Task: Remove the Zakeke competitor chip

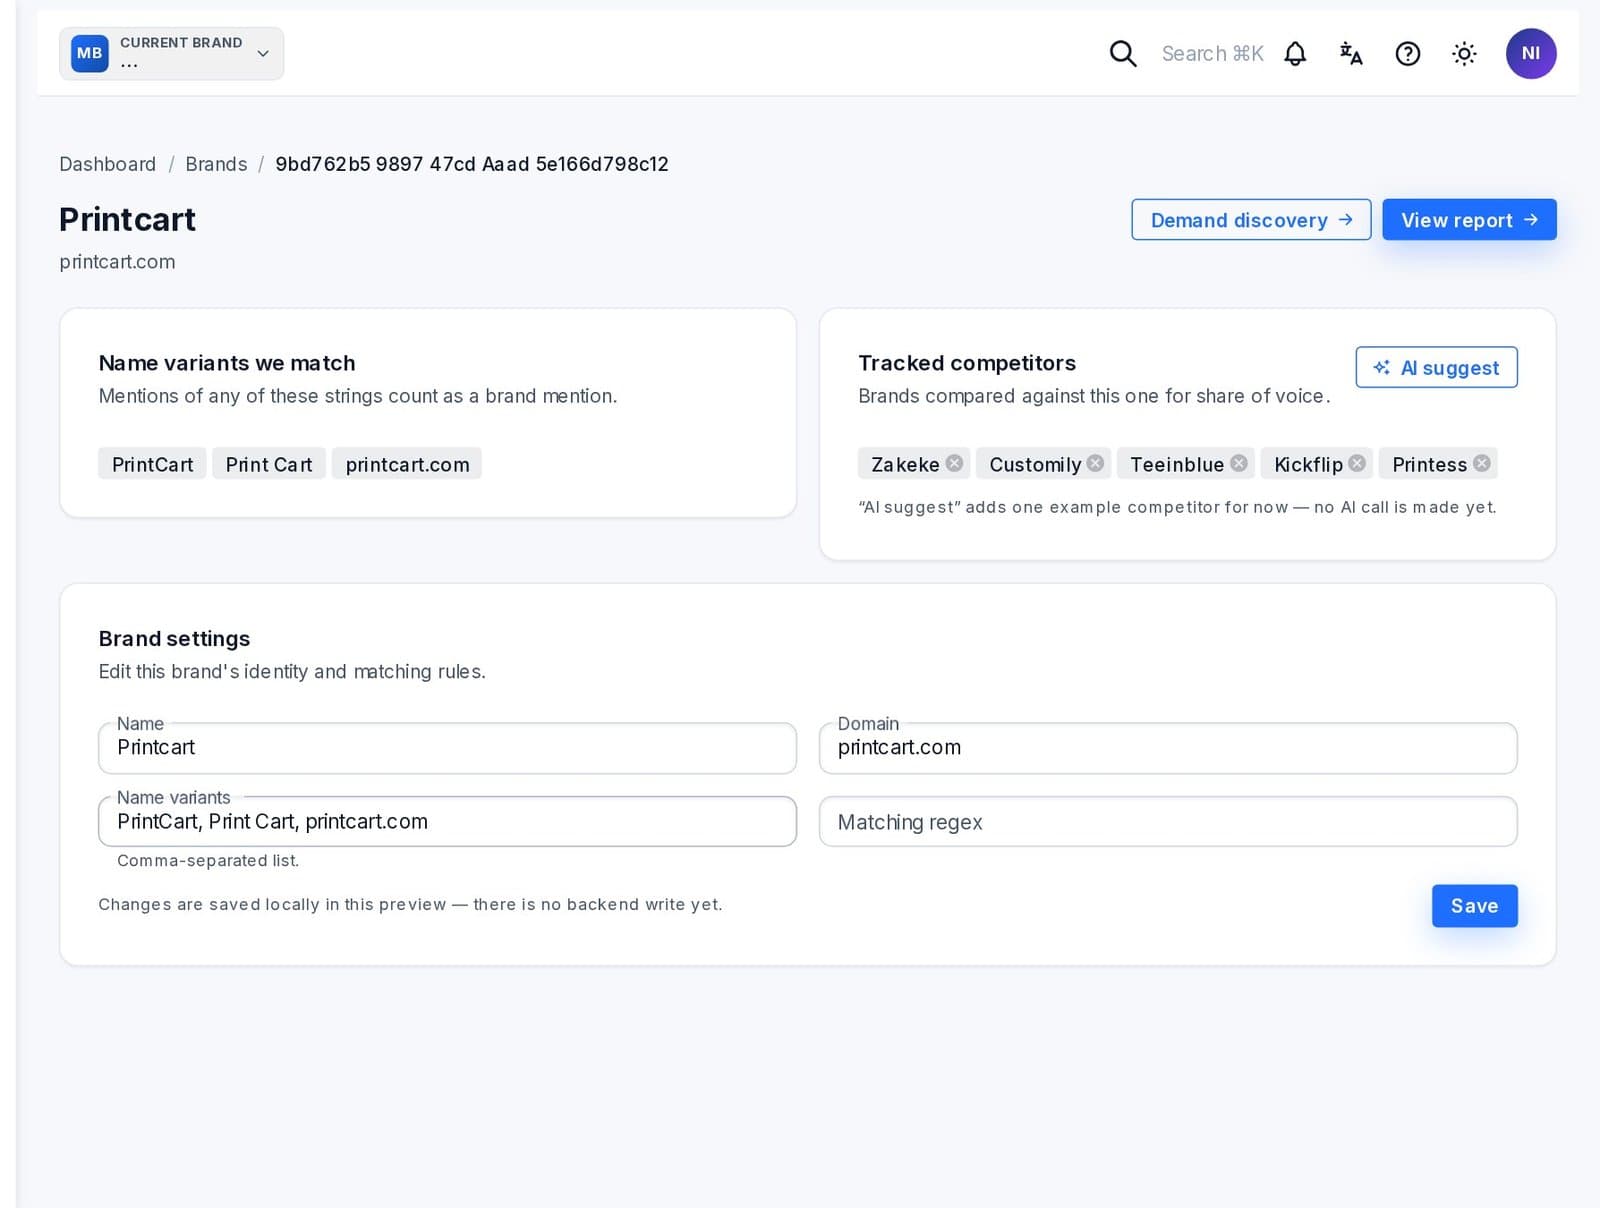Action: click(x=954, y=463)
